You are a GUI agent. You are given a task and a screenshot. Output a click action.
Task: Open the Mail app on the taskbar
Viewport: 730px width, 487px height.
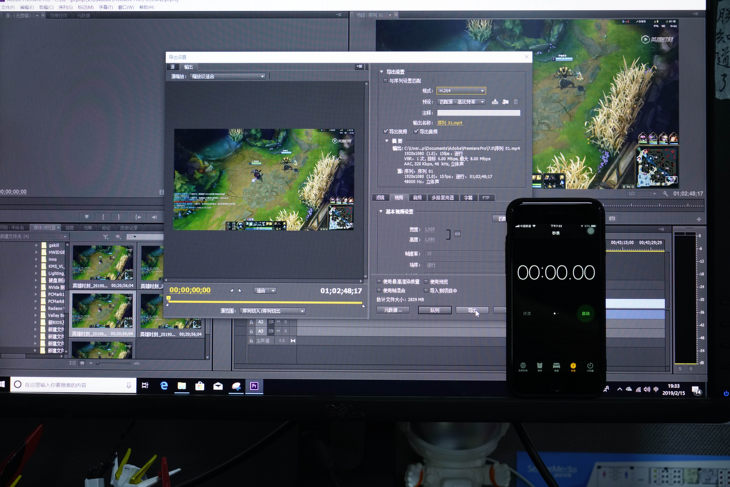pyautogui.click(x=218, y=386)
